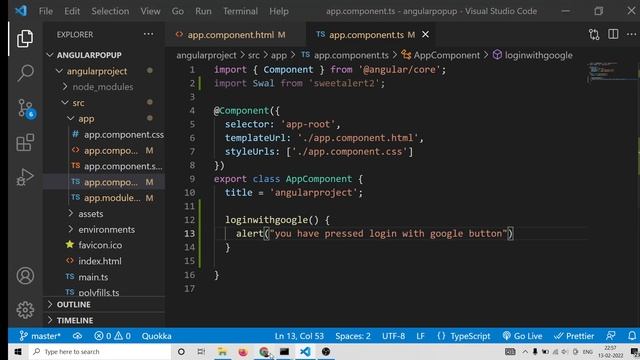Screen dimensions: 640x360
Task: Open index.html in explorer
Action: tap(100, 261)
